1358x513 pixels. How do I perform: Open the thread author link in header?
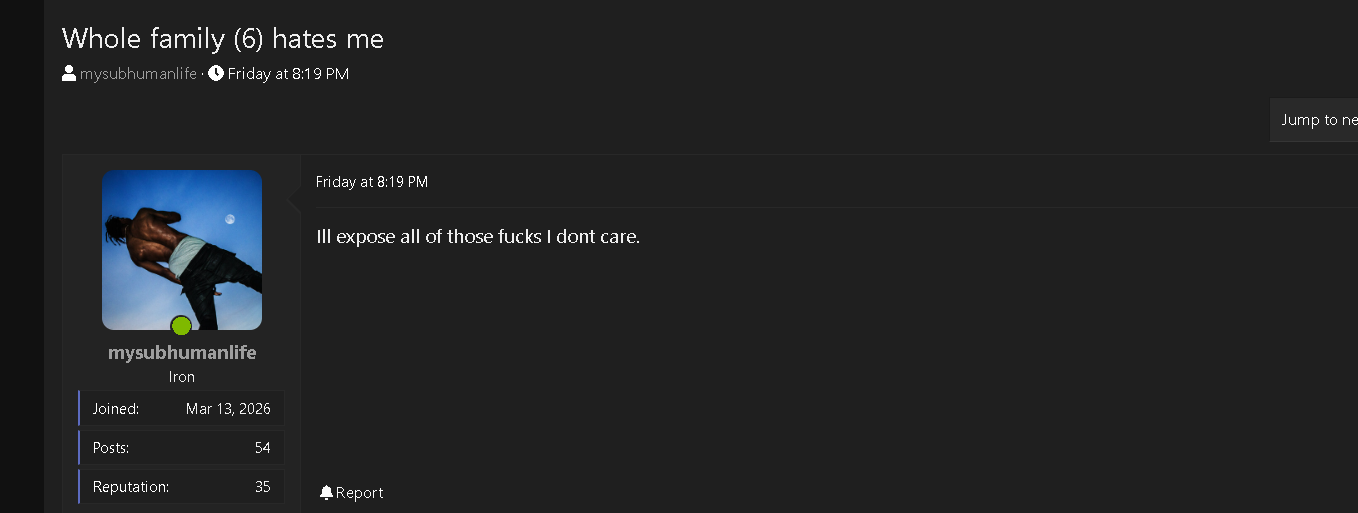tap(138, 73)
